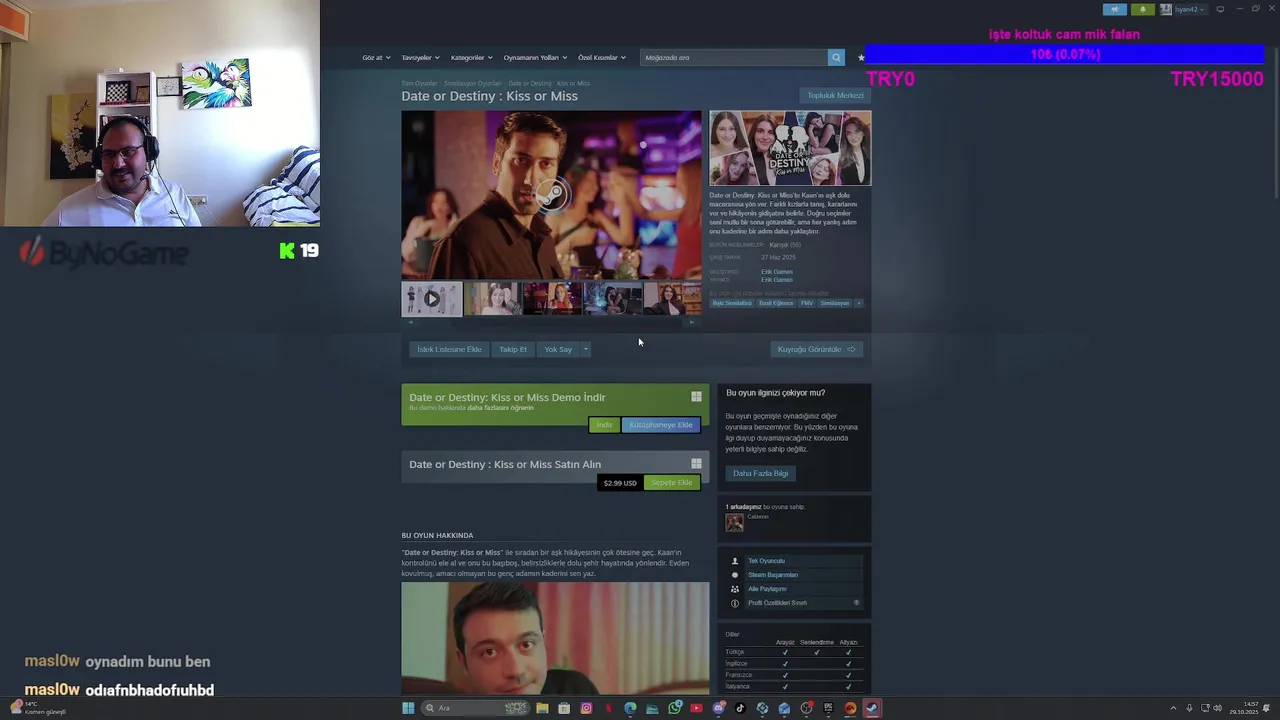Image resolution: width=1280 pixels, height=720 pixels.
Task: Open TikTok from the taskbar
Action: 740,708
